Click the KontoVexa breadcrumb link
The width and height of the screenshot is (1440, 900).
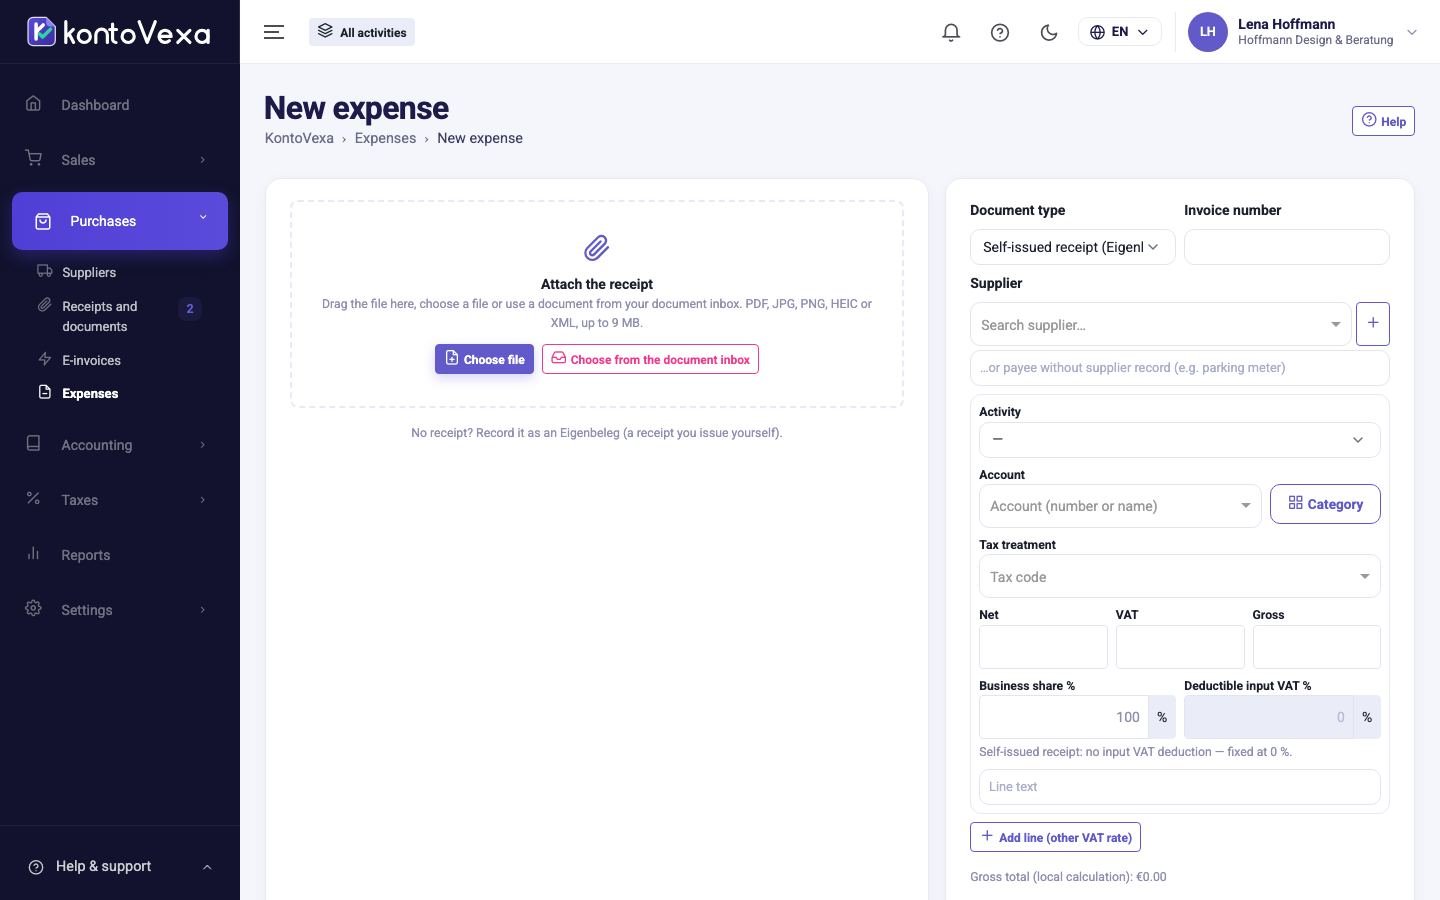[299, 138]
